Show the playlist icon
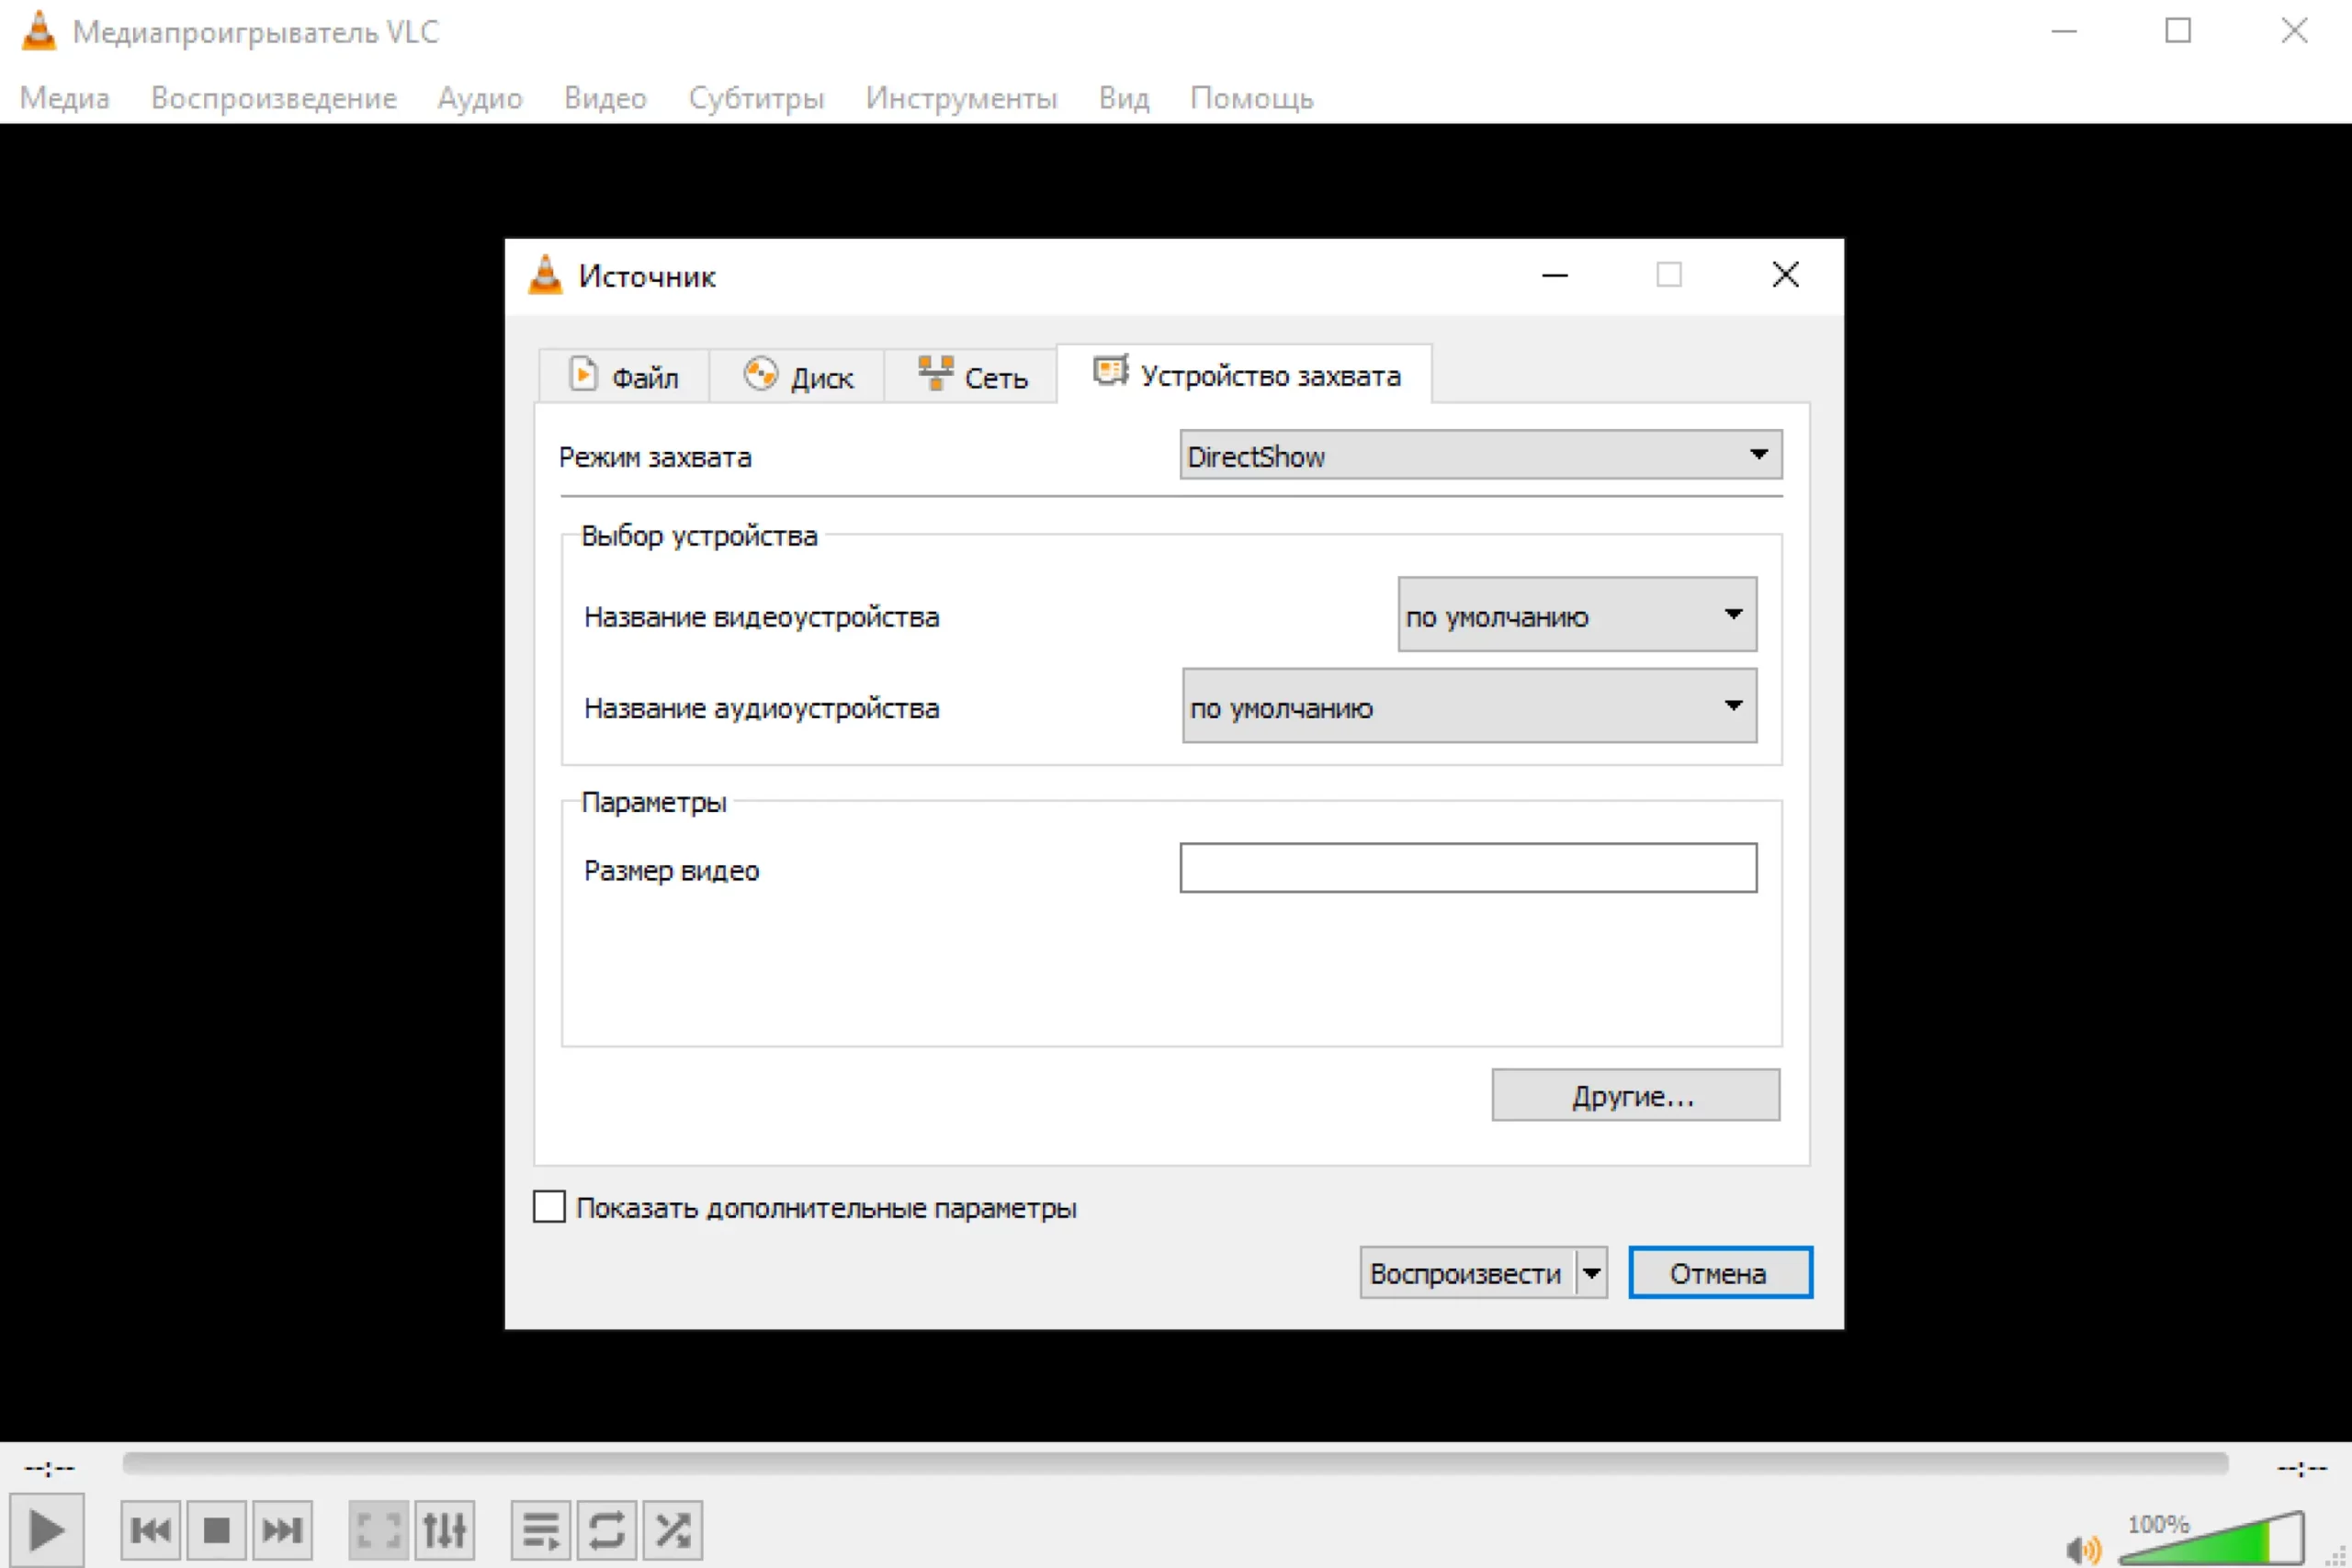The image size is (2352, 1568). pyautogui.click(x=541, y=1530)
